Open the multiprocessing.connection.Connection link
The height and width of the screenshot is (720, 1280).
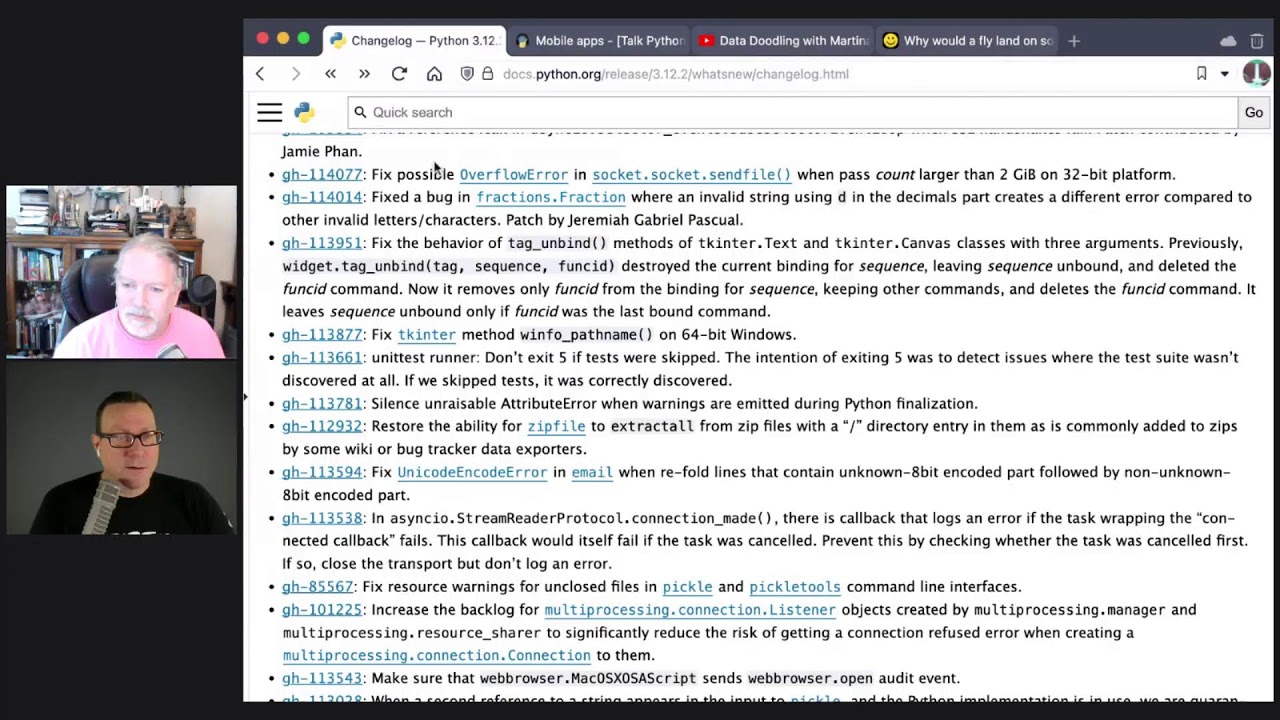click(436, 655)
